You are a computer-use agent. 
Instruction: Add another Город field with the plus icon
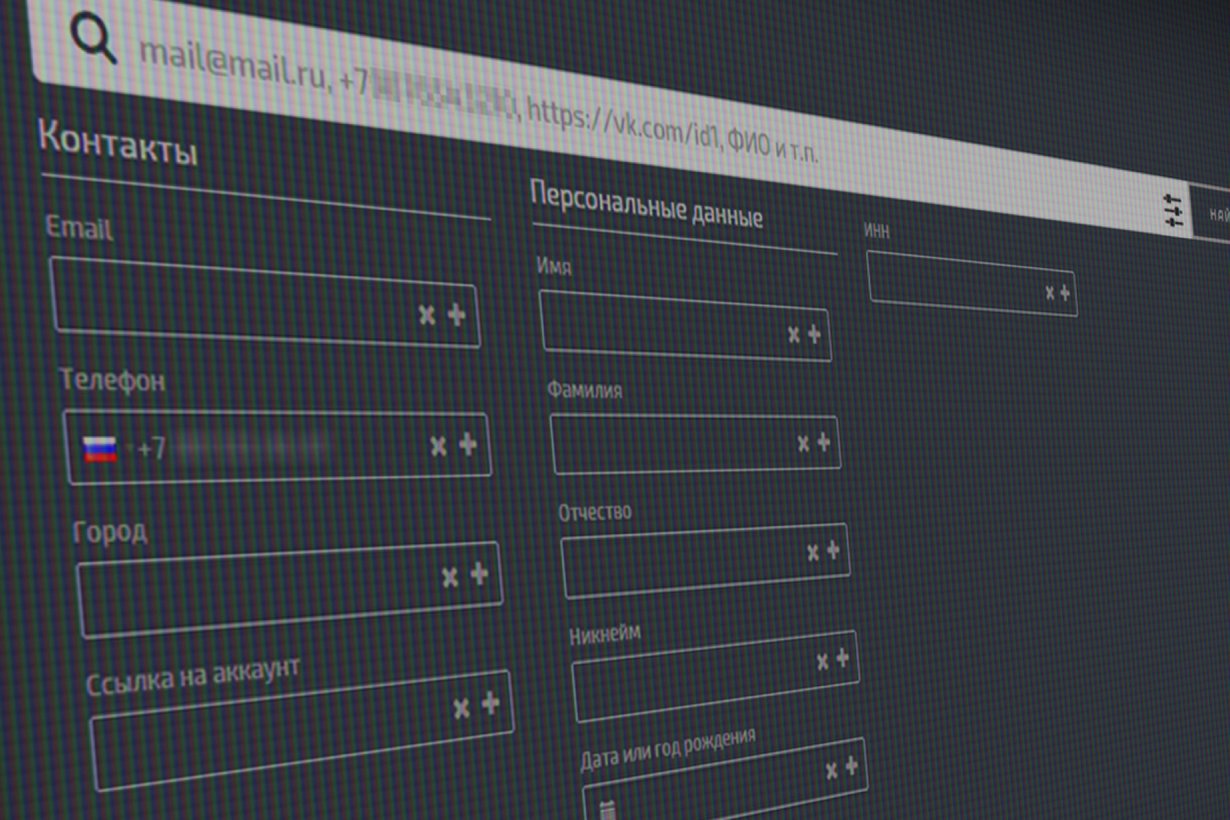pos(479,574)
